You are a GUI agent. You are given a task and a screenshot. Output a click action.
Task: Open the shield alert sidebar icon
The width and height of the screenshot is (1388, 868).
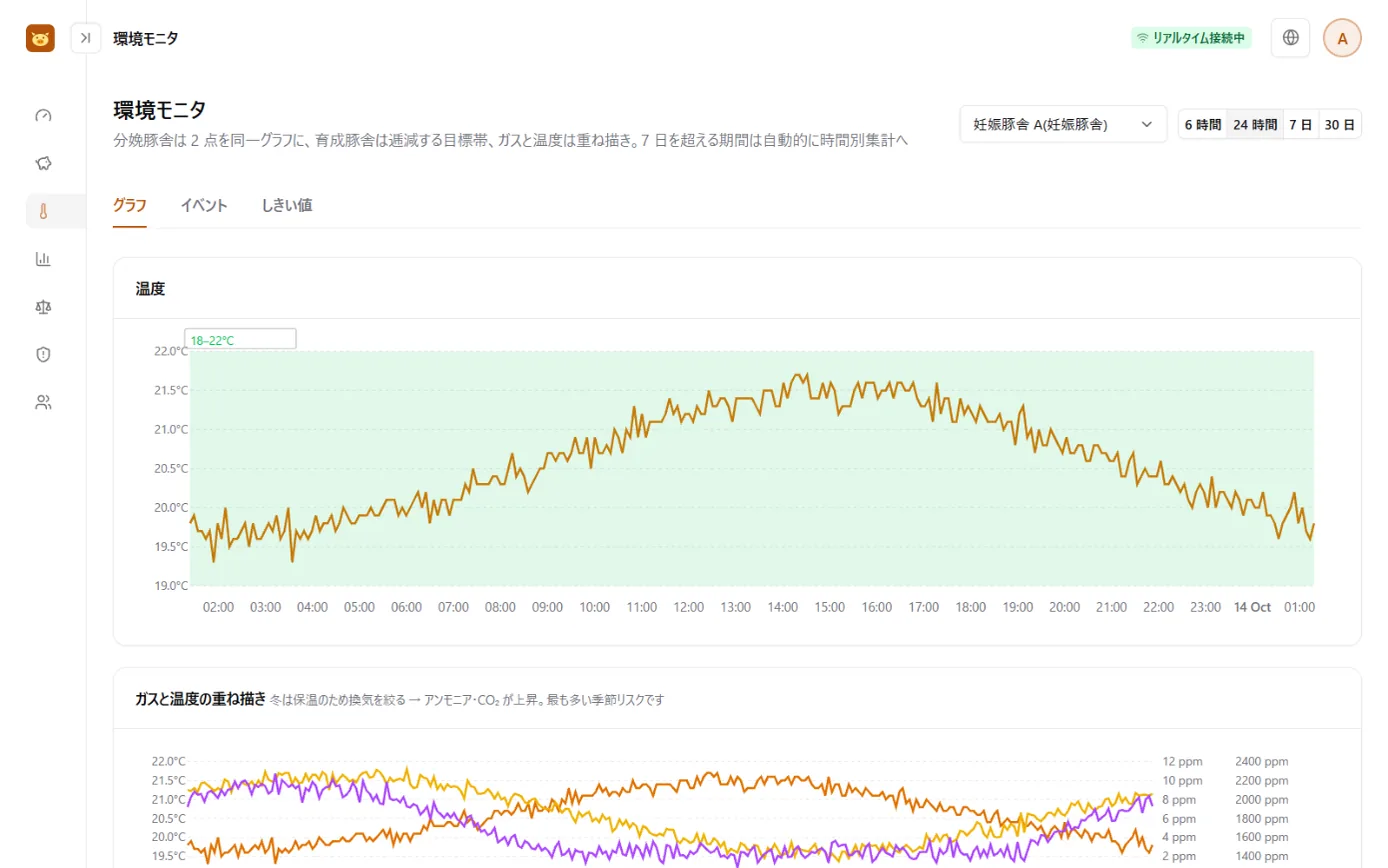pyautogui.click(x=43, y=354)
